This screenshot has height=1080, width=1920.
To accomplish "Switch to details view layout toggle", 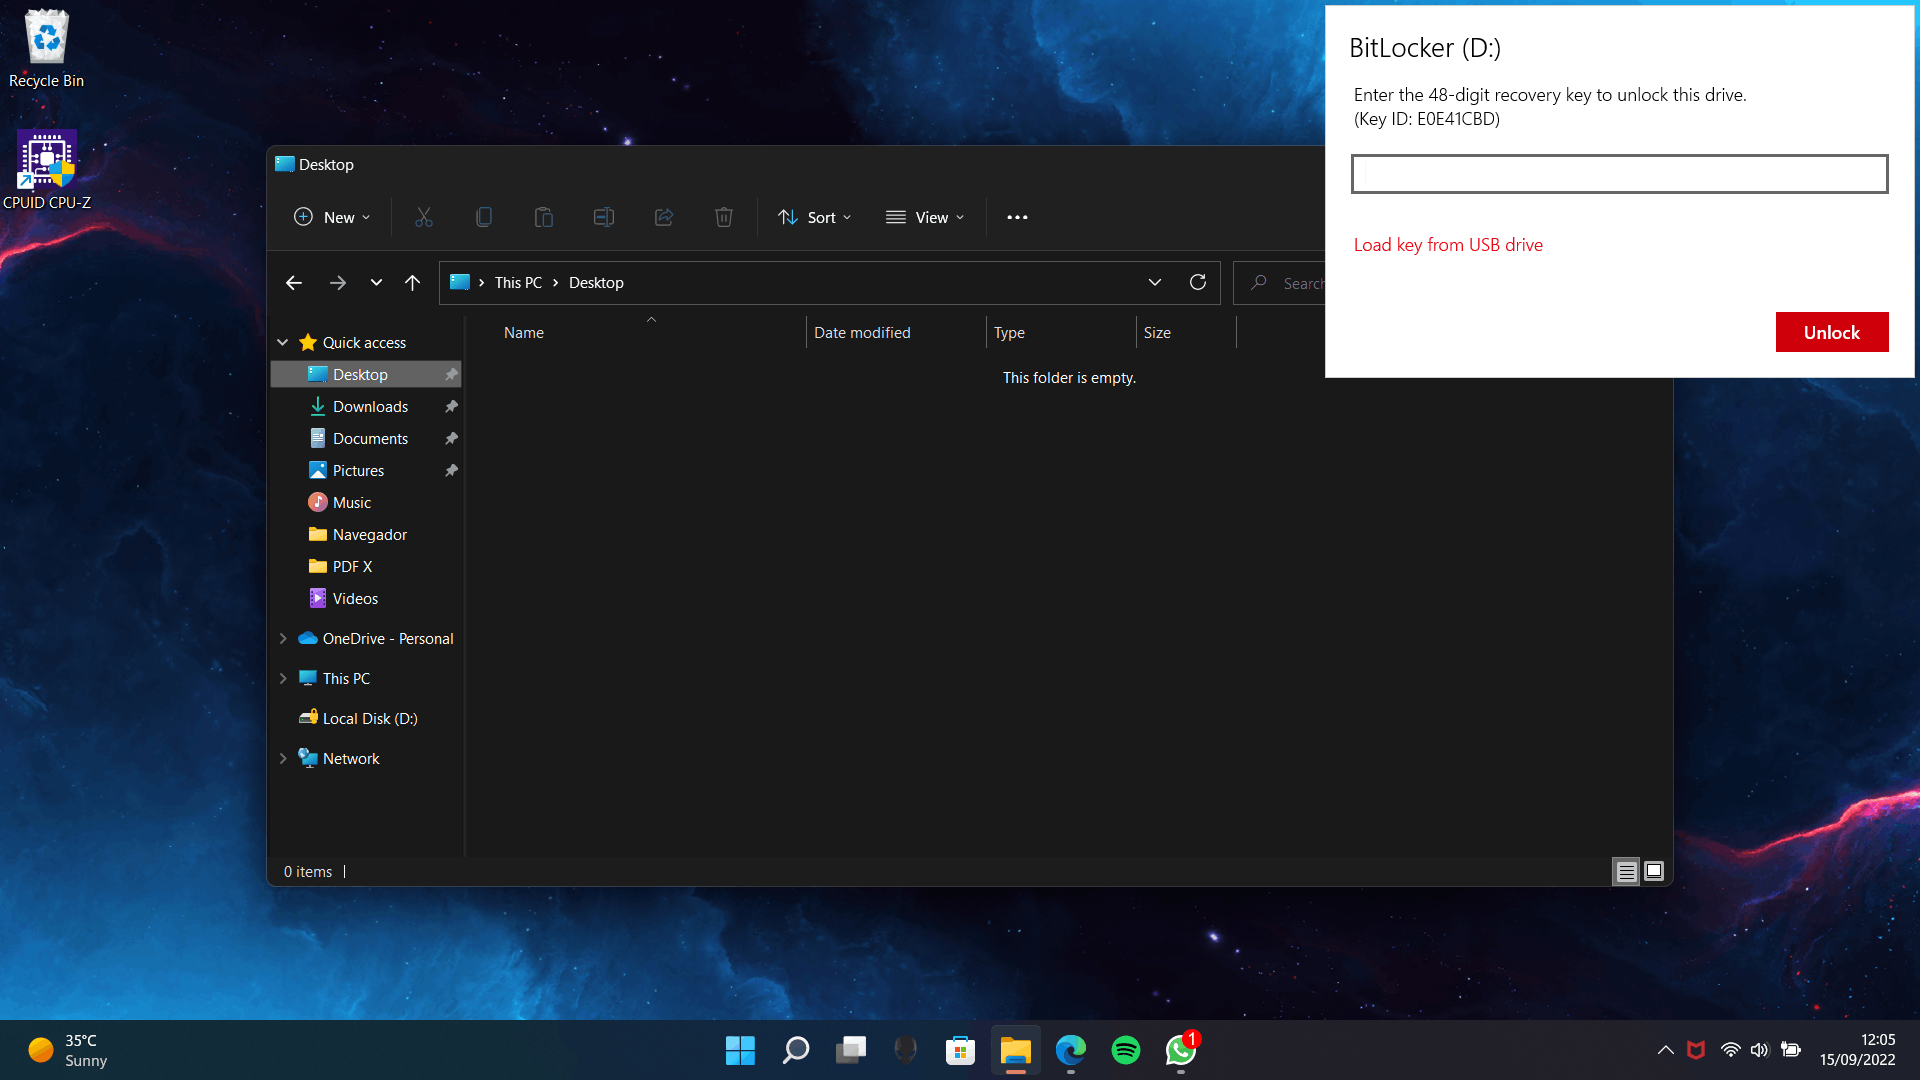I will coord(1626,872).
